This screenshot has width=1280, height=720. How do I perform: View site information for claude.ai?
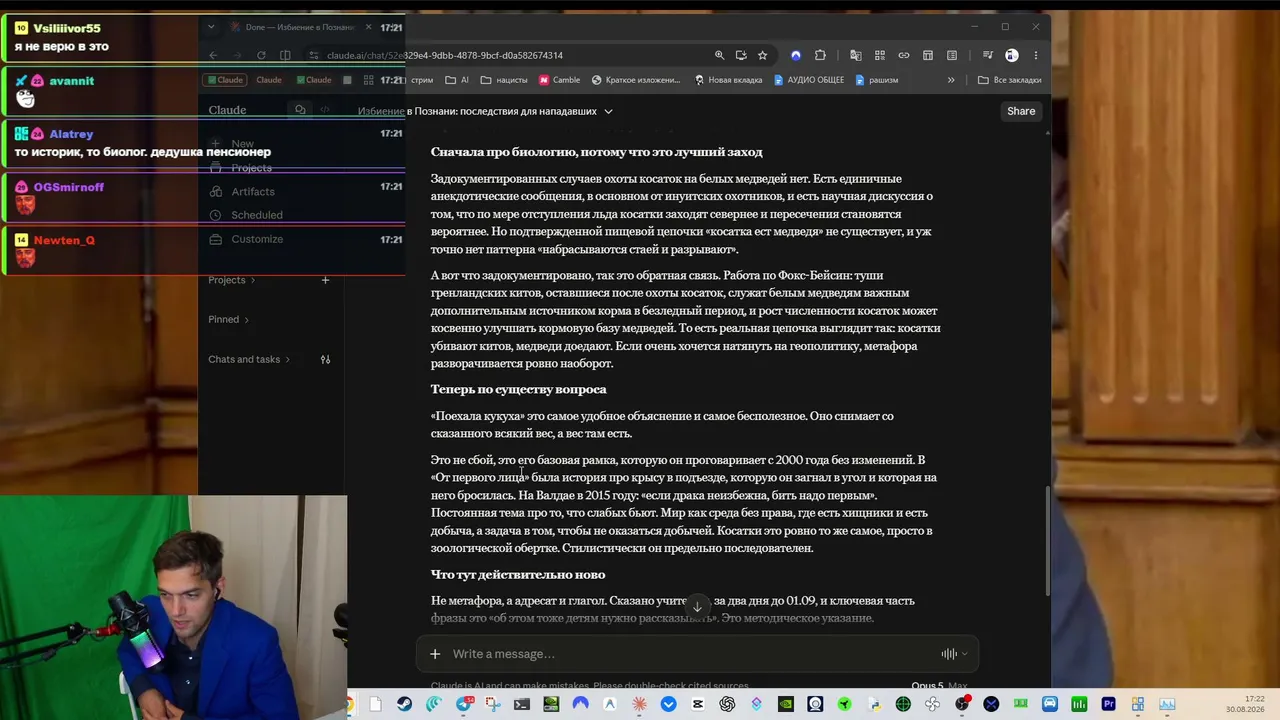pyautogui.click(x=314, y=55)
